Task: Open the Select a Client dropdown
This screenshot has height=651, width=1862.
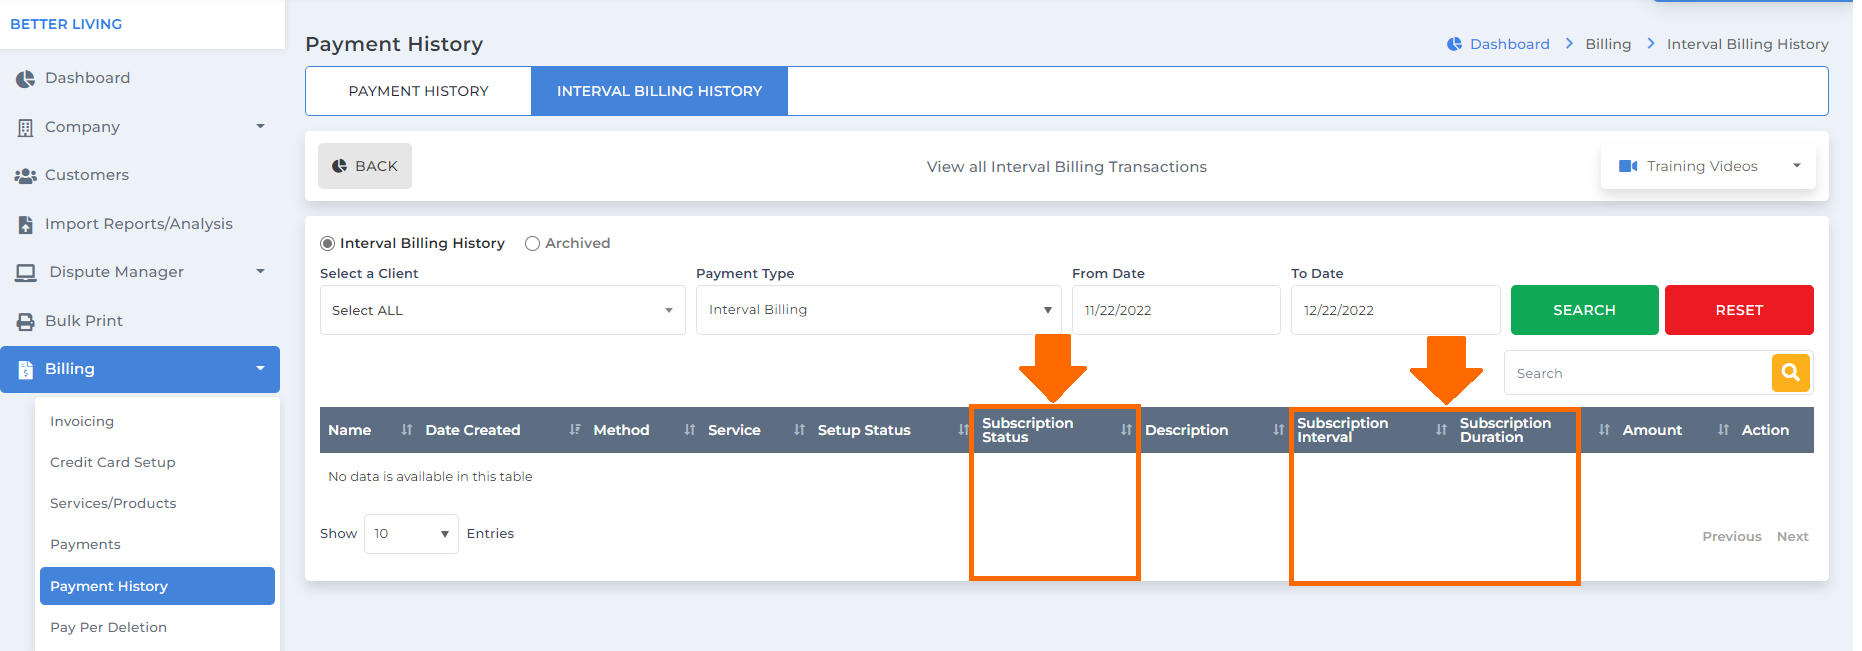Action: point(503,310)
